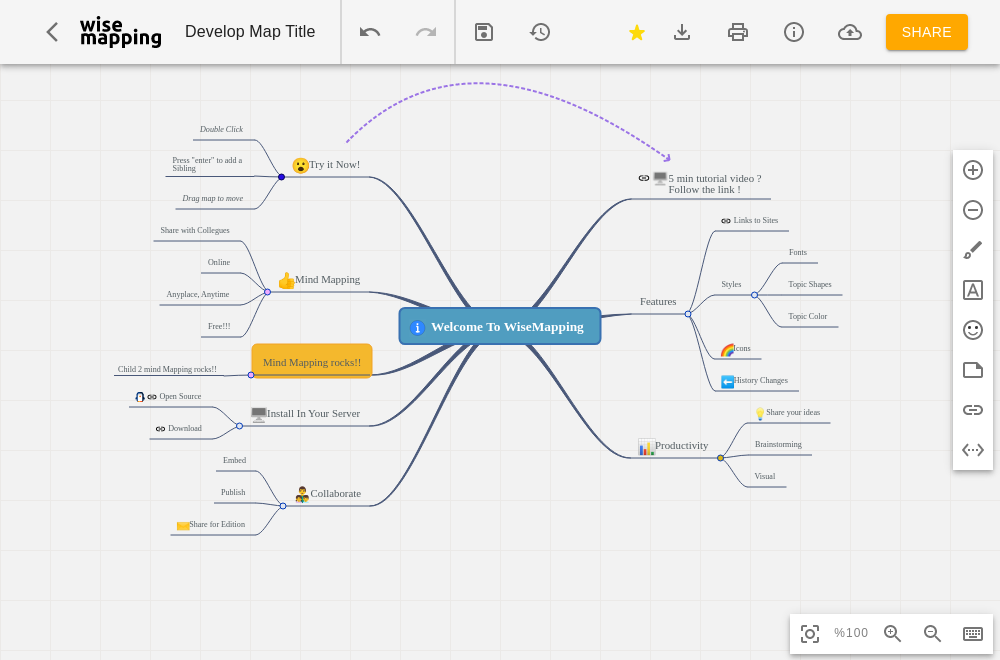The width and height of the screenshot is (1000, 660).
Task: Collapse the Try it Now! branch
Action: pos(281,177)
